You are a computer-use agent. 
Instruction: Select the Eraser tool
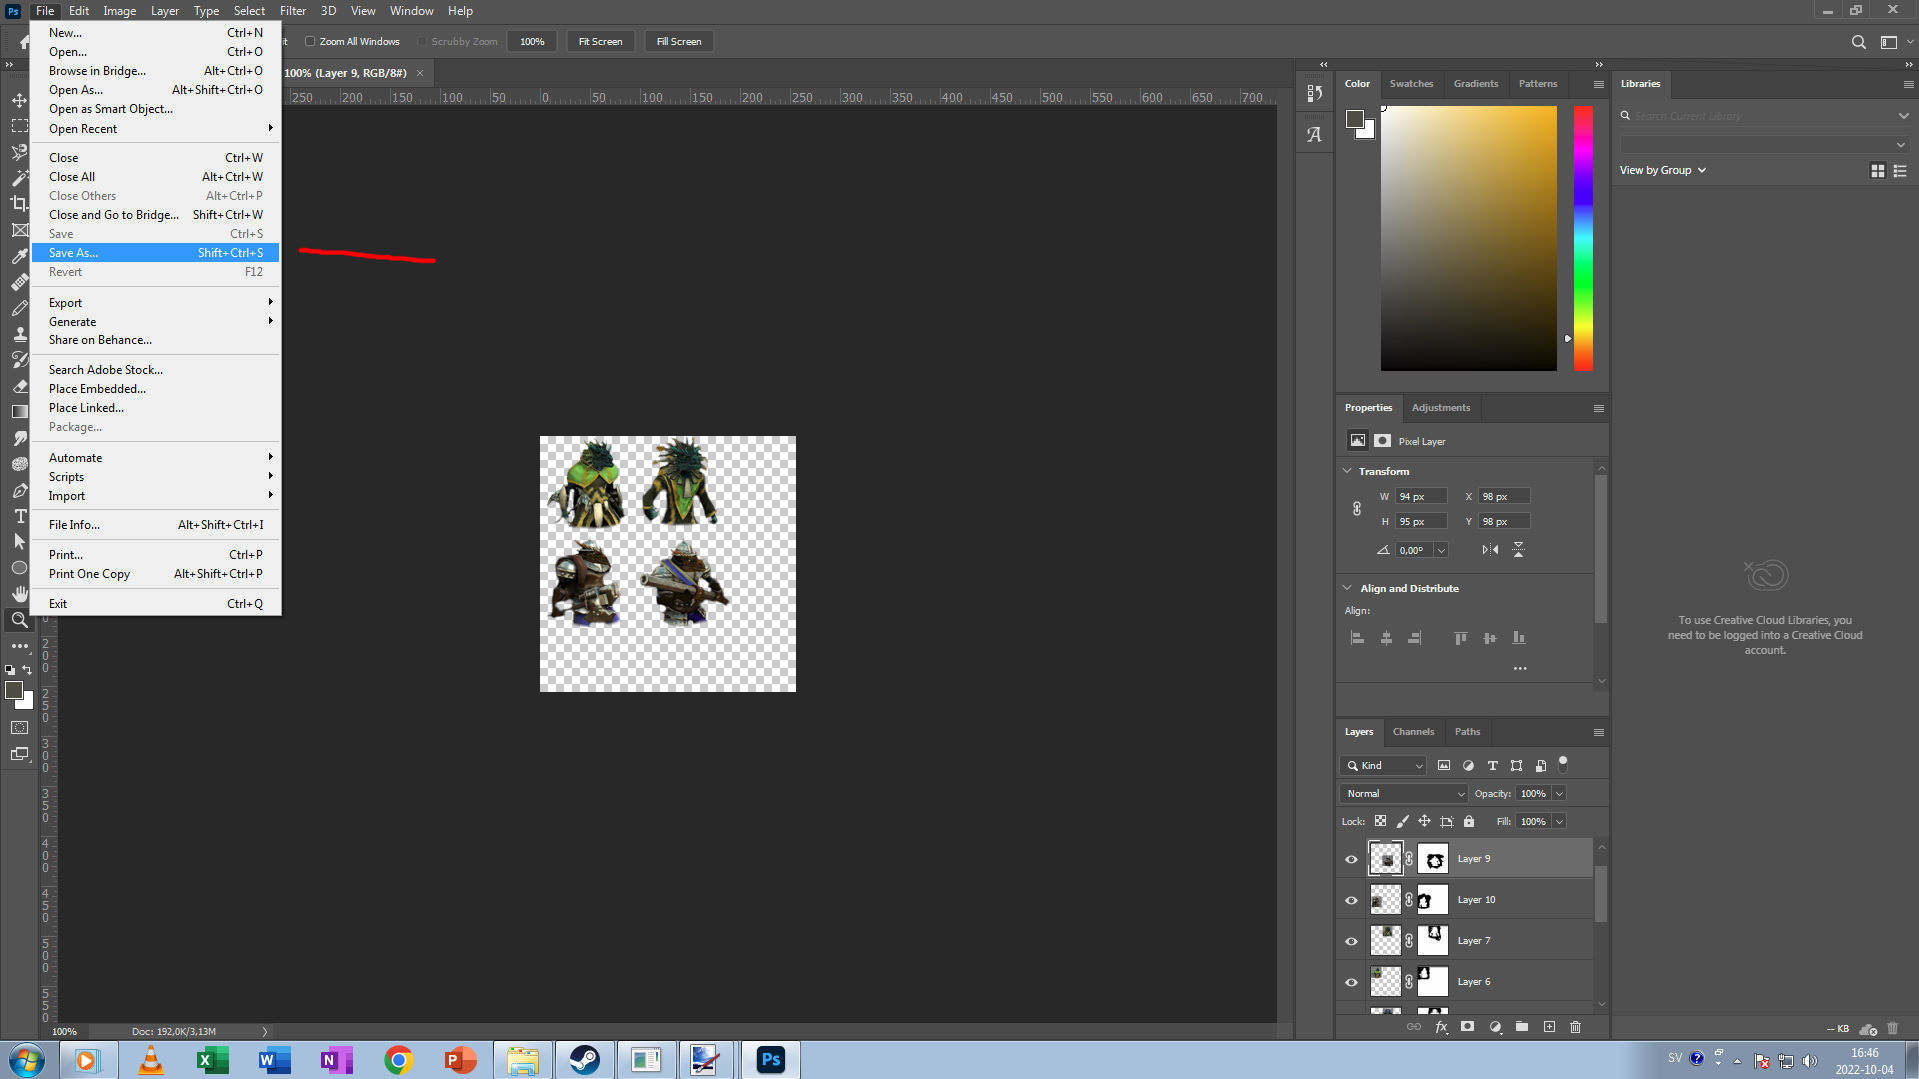point(19,386)
